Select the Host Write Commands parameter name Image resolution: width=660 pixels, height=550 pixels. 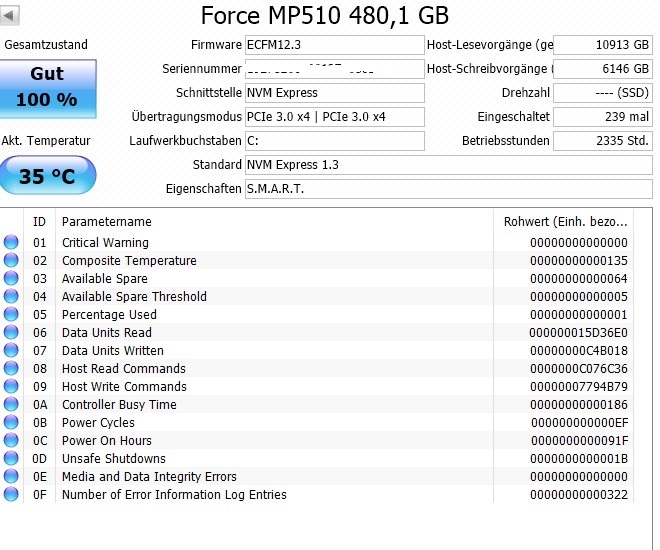[x=124, y=386]
